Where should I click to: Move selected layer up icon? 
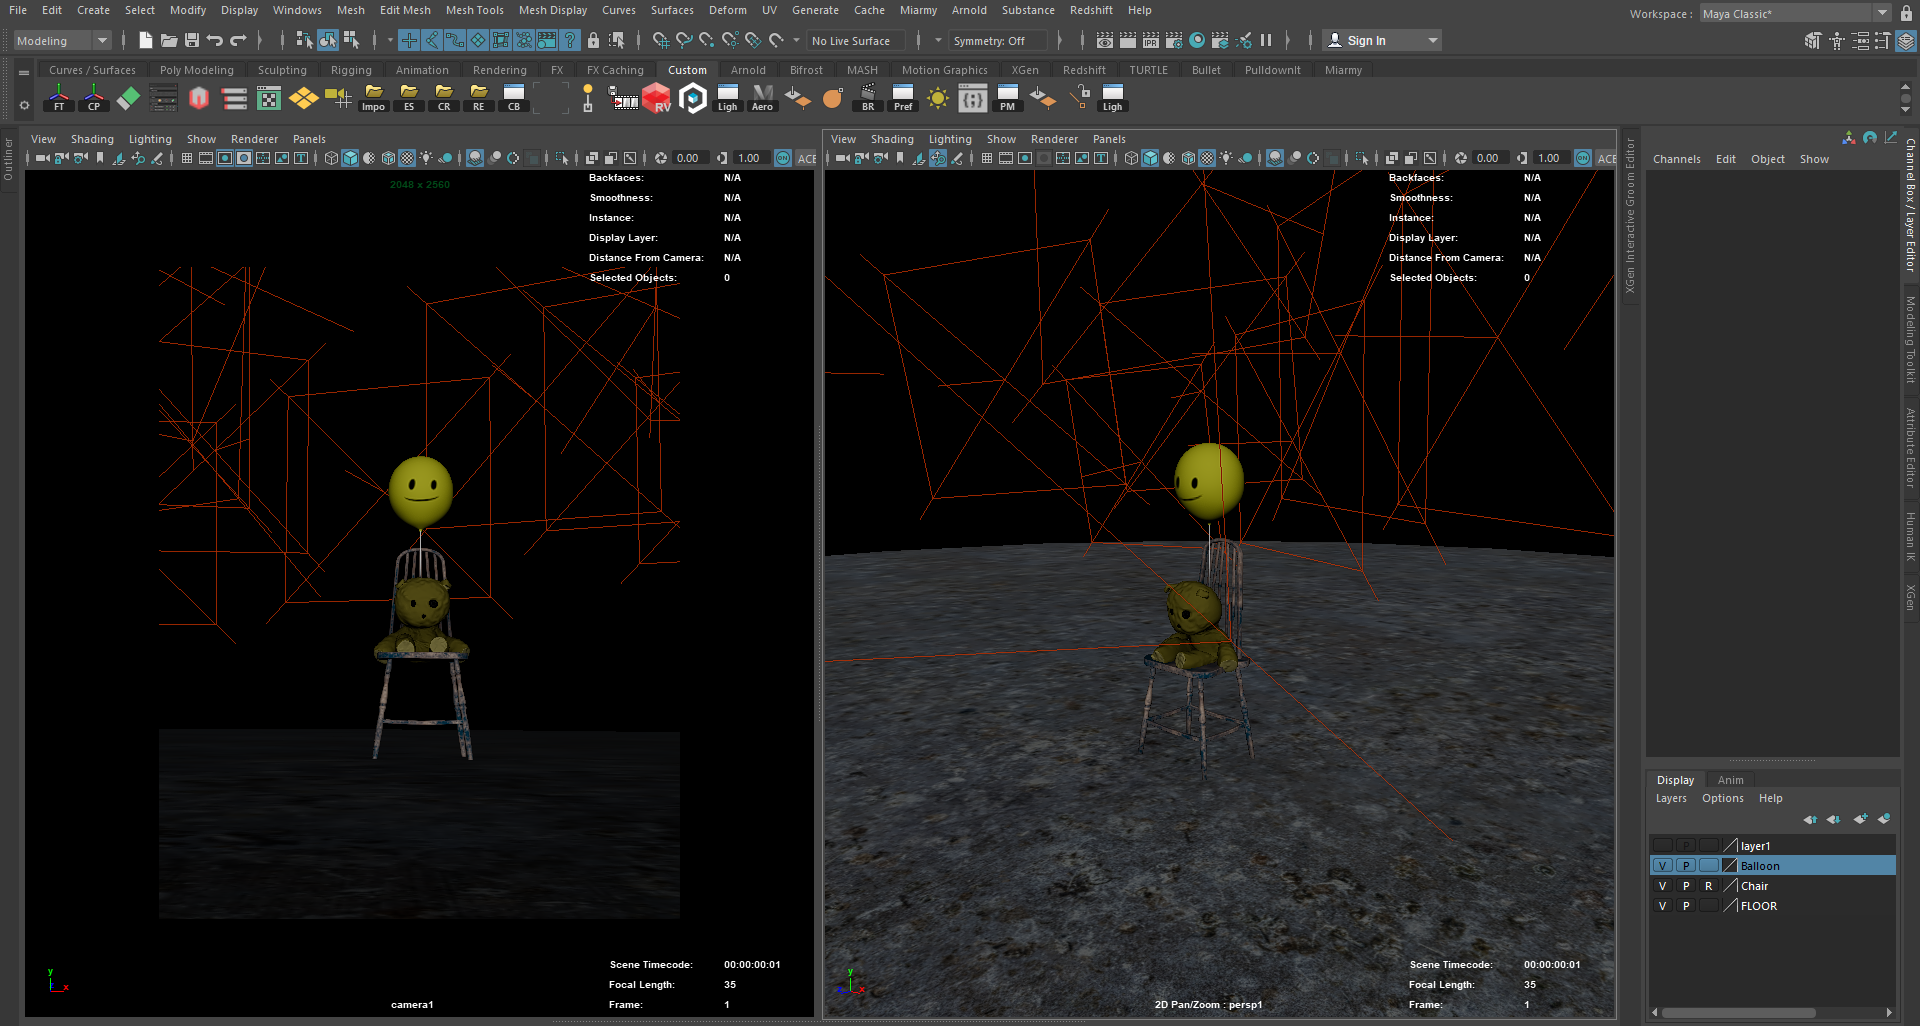pos(1810,819)
